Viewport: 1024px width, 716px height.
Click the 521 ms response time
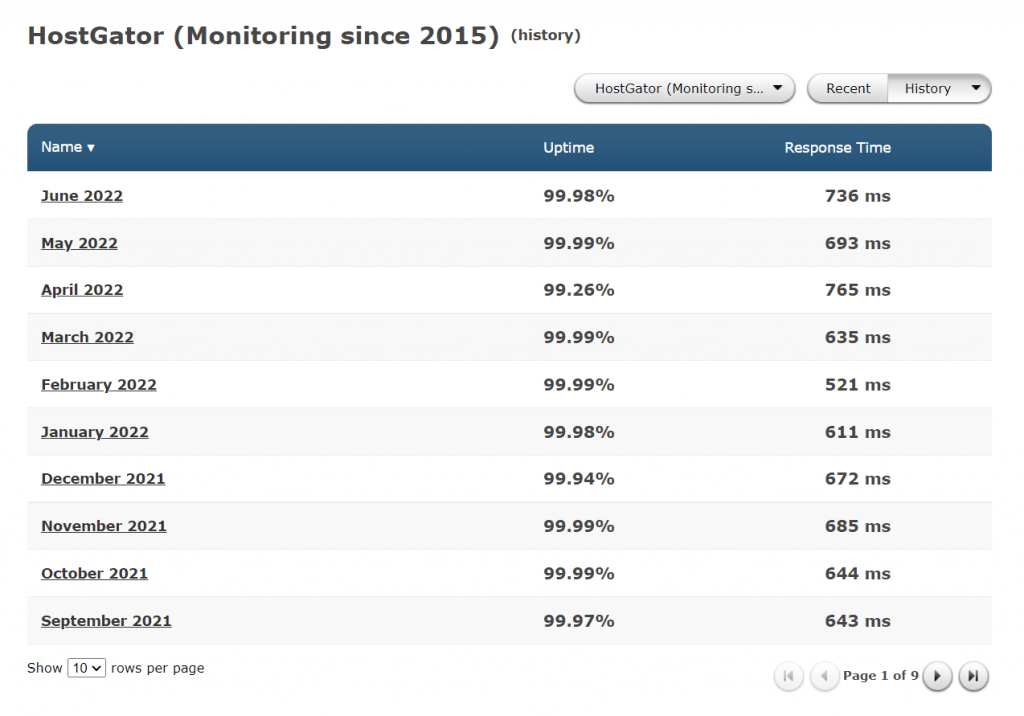coord(857,385)
